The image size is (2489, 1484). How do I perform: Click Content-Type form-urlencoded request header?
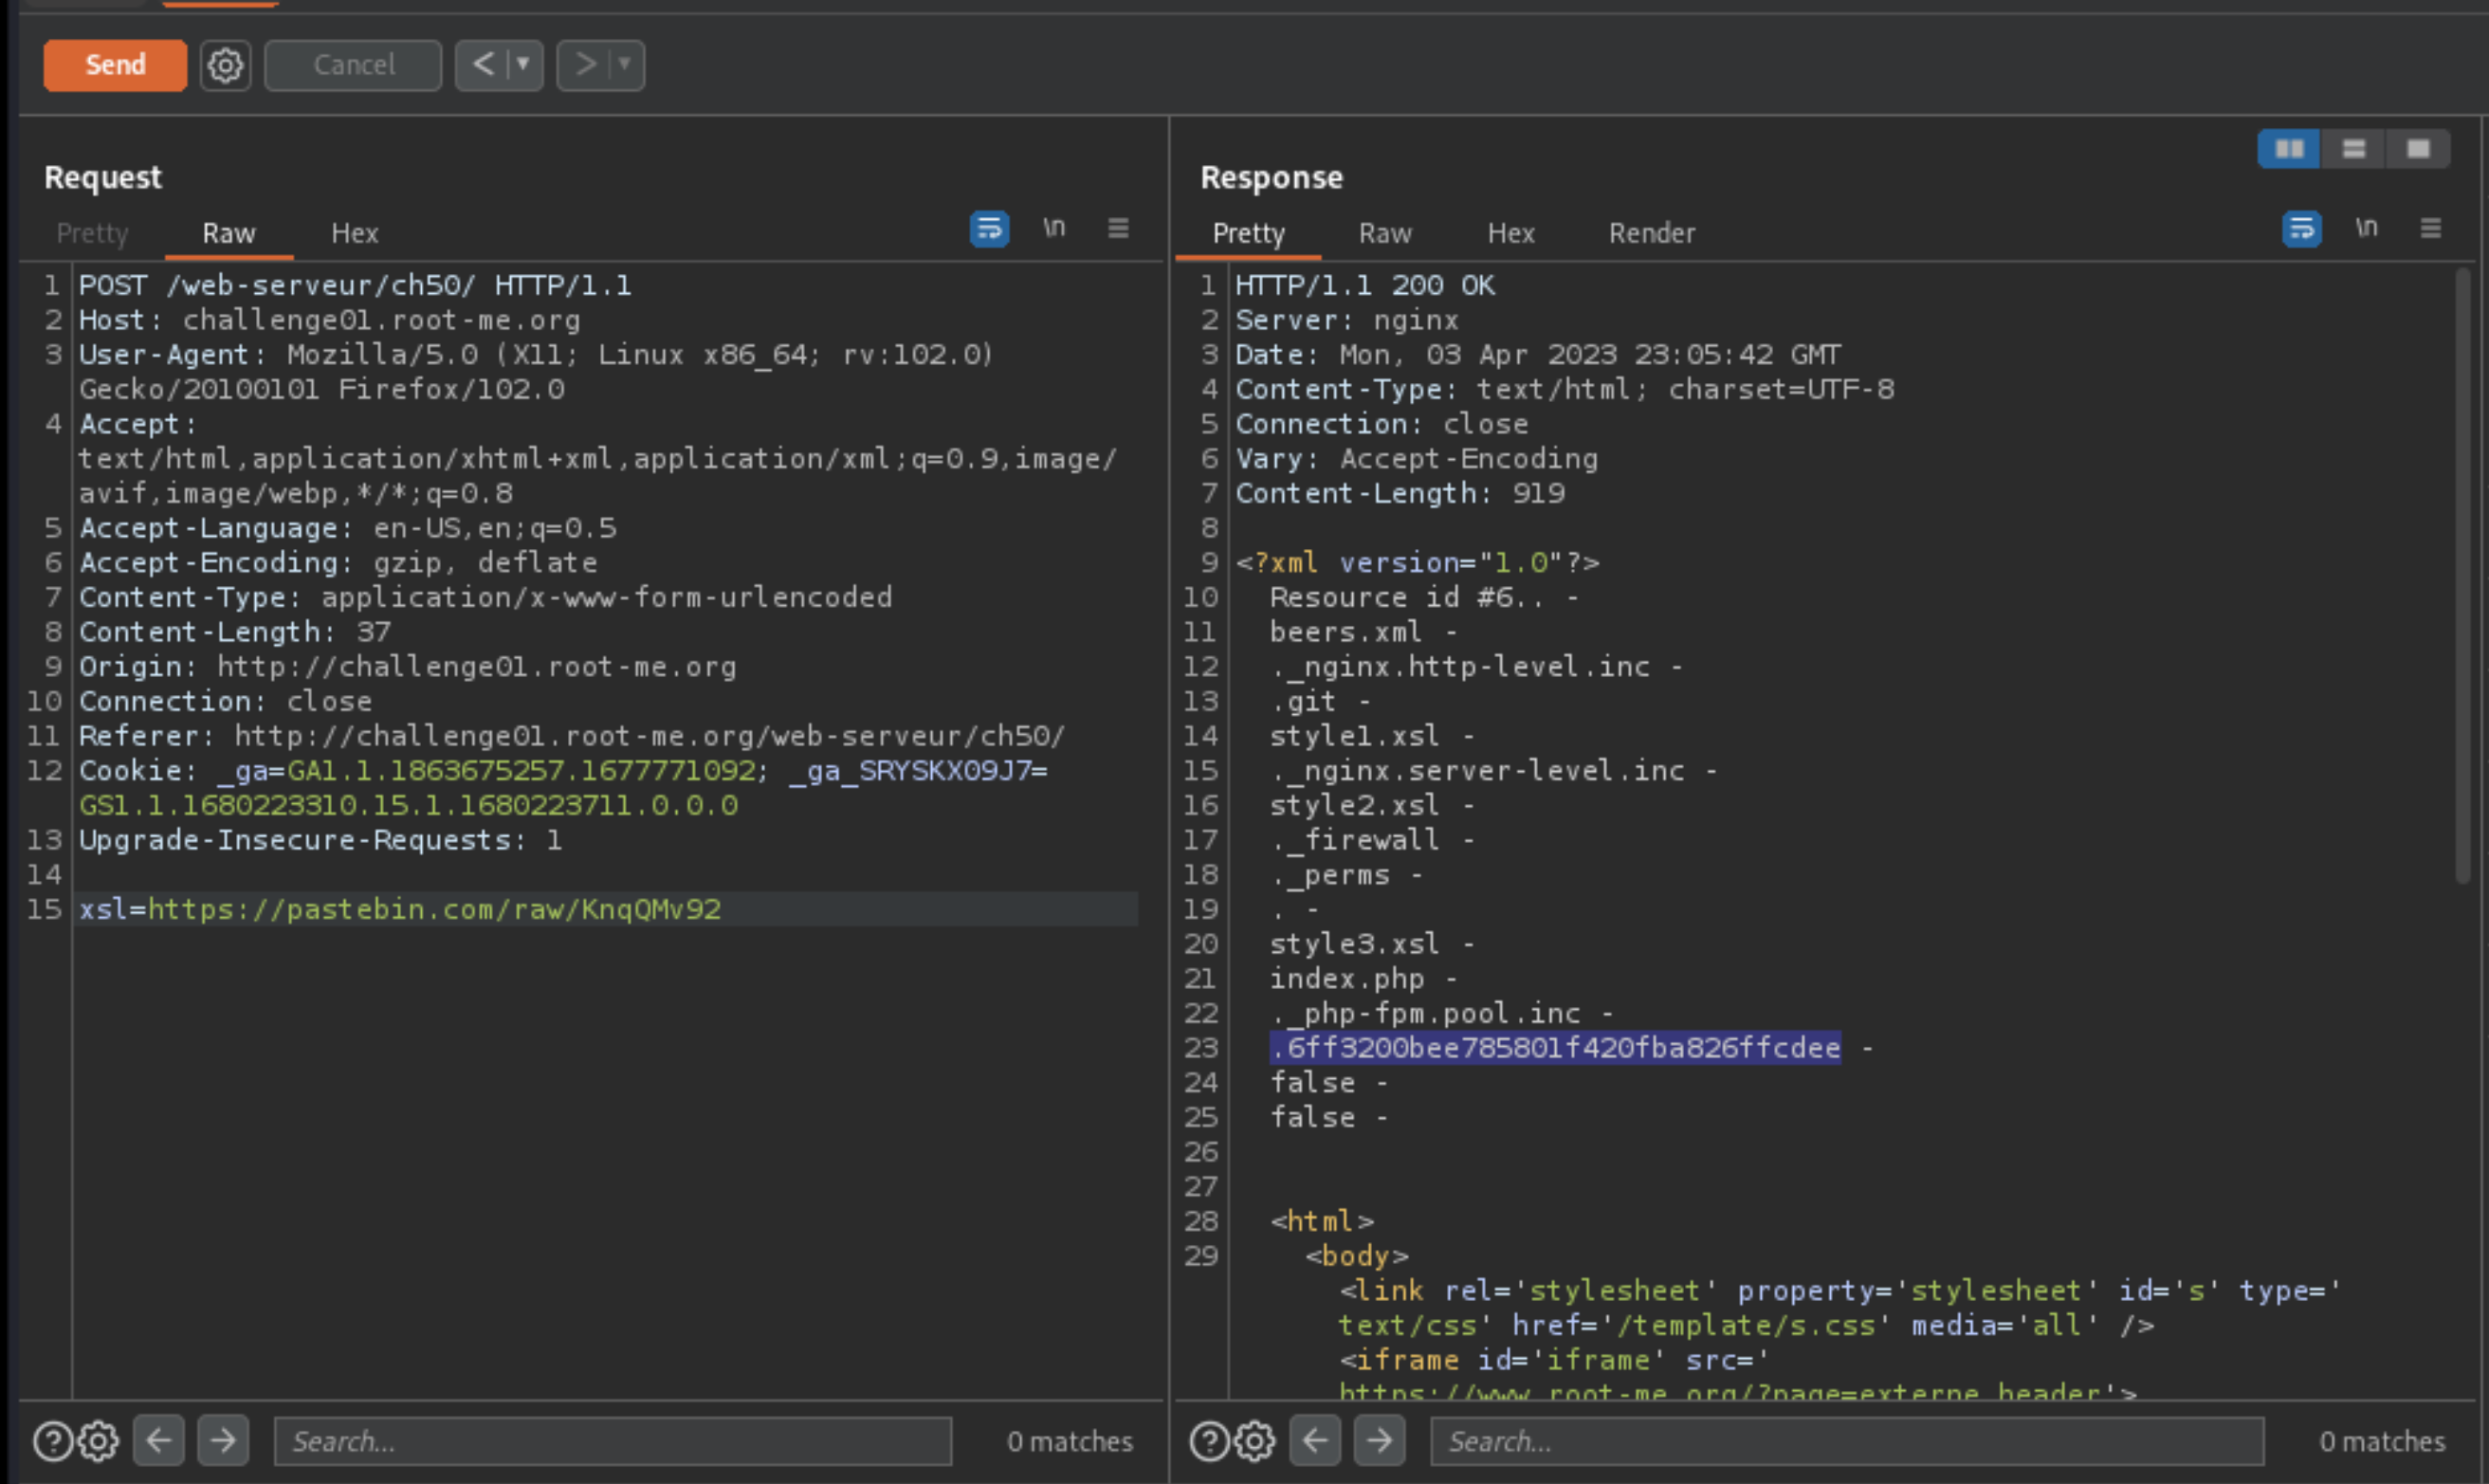coord(485,597)
